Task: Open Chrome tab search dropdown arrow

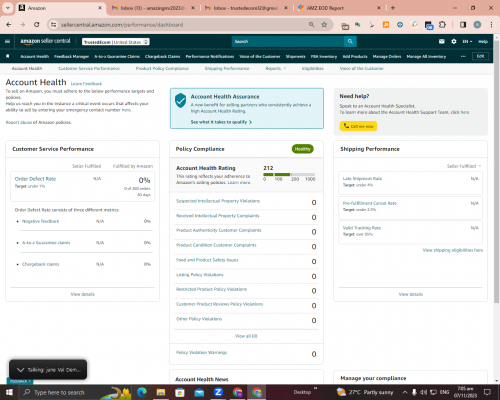Action: (x=7, y=8)
